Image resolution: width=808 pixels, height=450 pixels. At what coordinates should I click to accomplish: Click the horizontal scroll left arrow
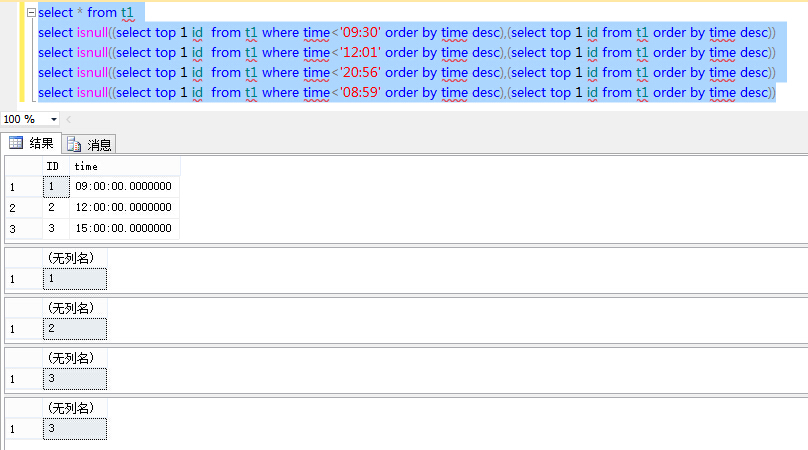point(69,120)
